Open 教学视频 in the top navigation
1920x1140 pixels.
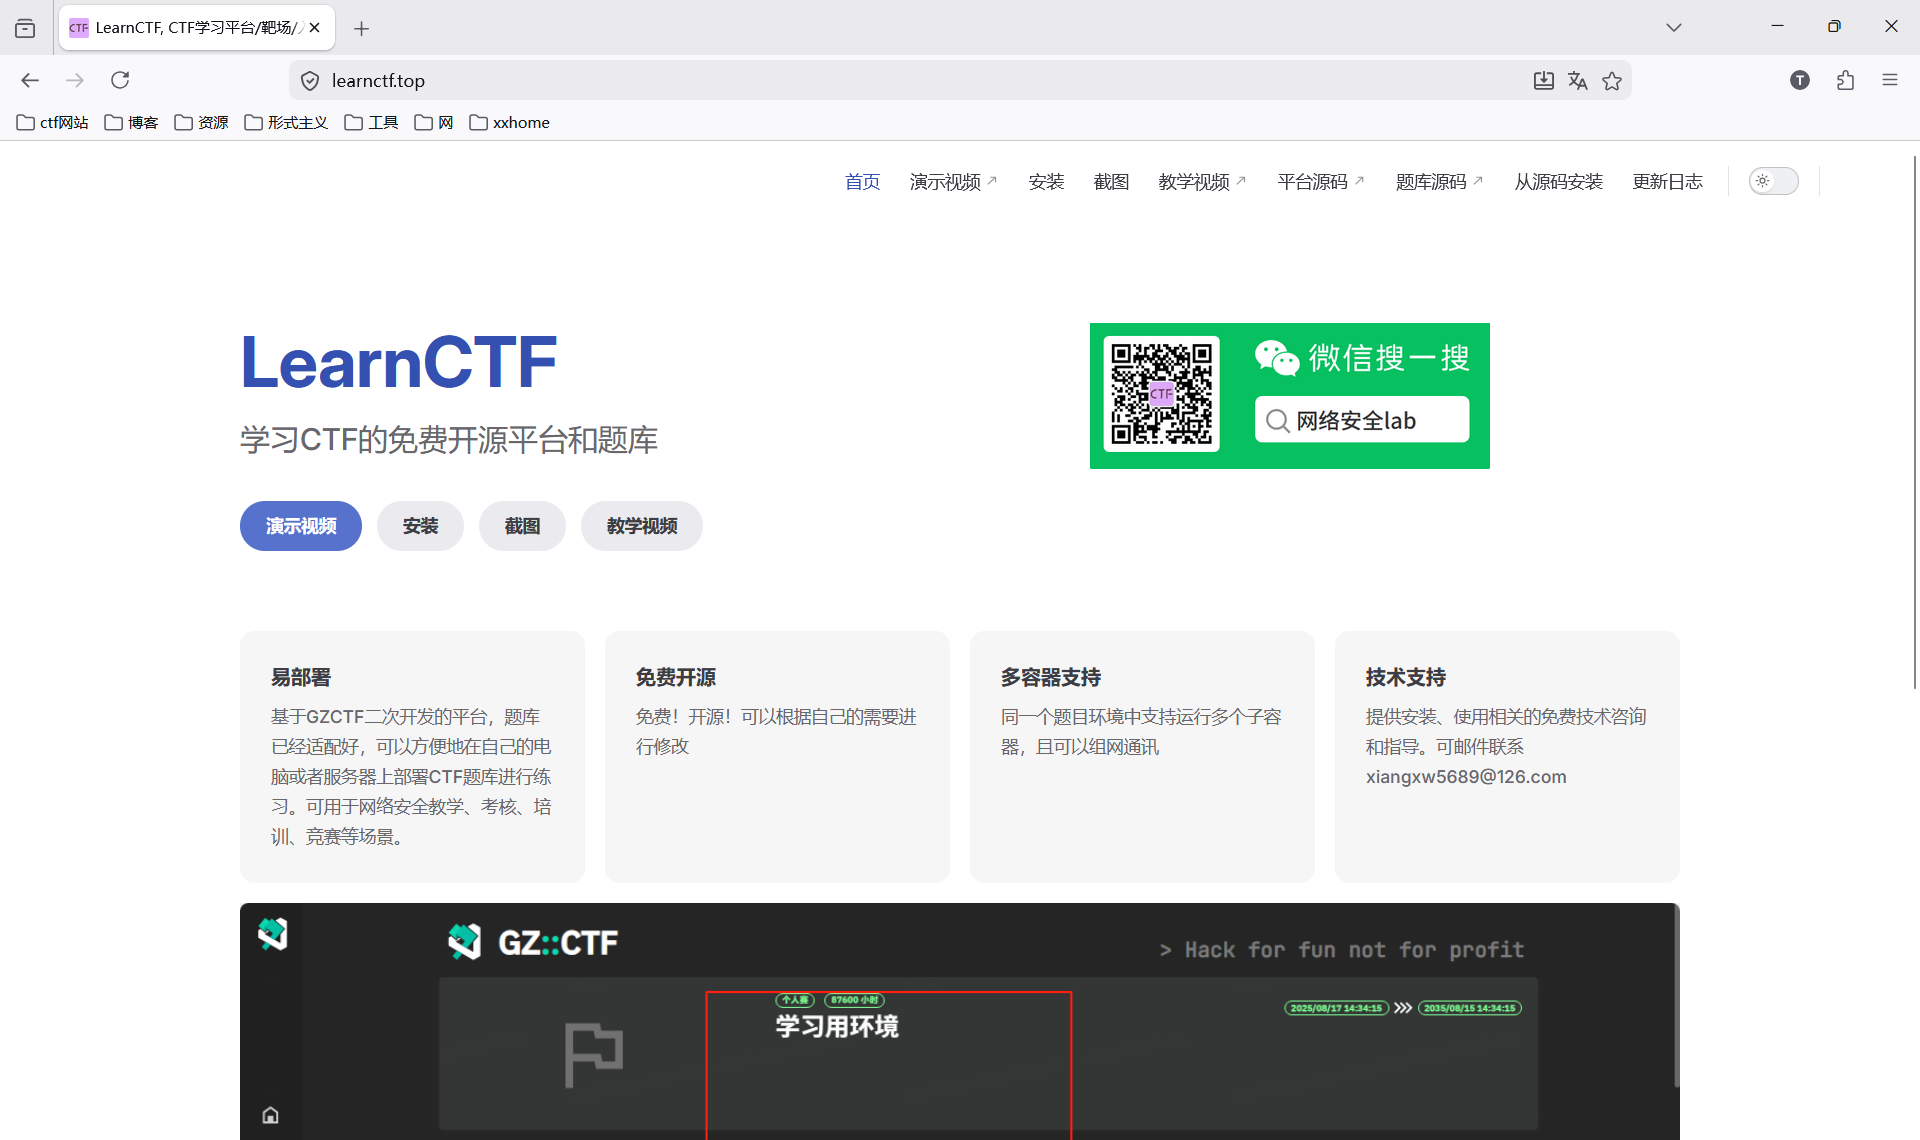1202,181
